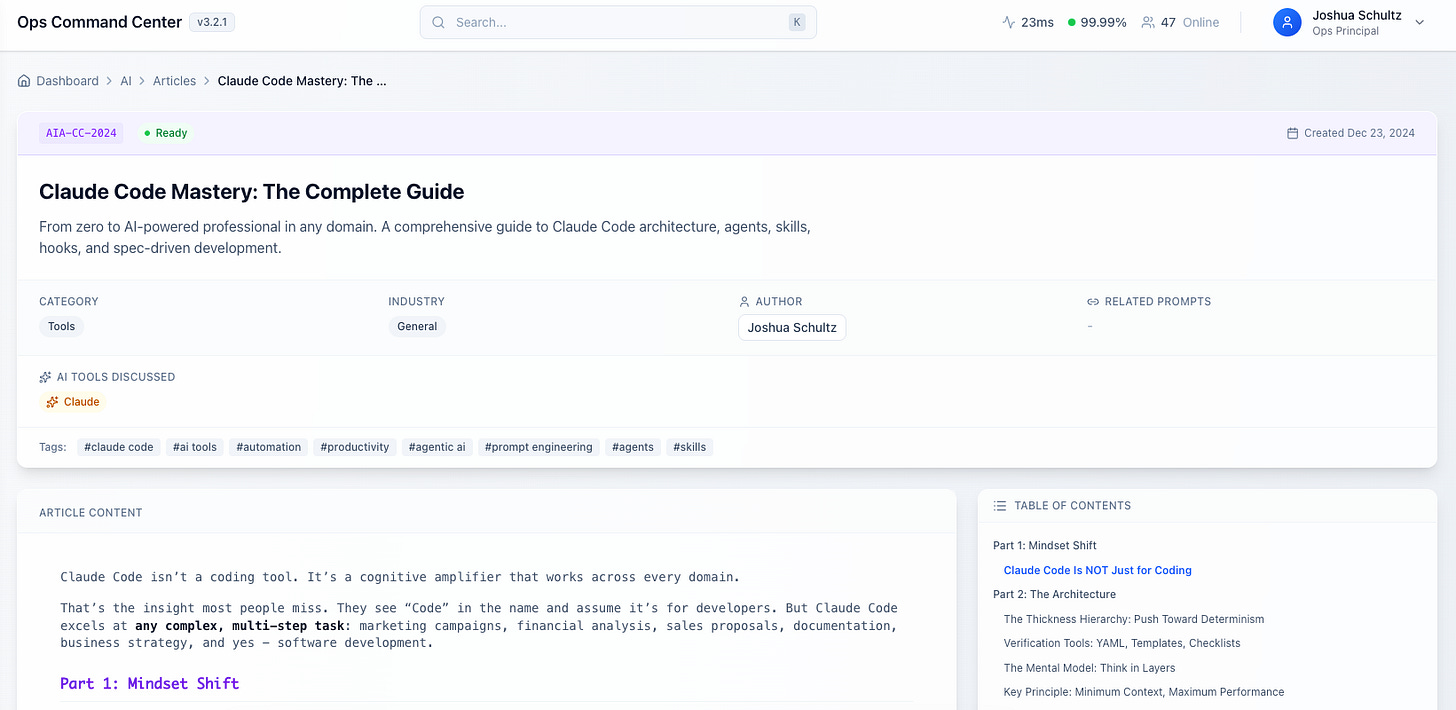The image size is (1456, 710).
Task: Click the 23ms latency value
Action: [1037, 22]
